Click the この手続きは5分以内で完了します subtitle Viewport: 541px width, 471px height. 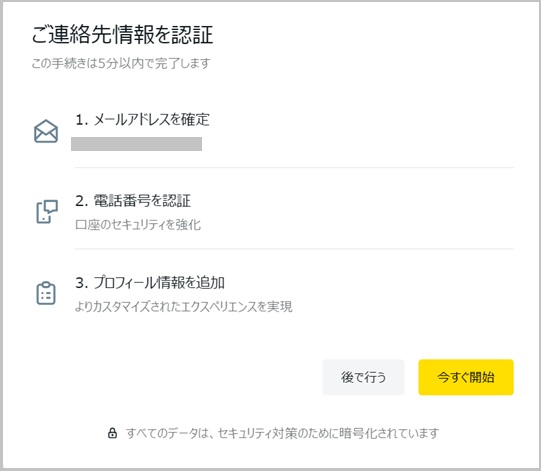[121, 63]
